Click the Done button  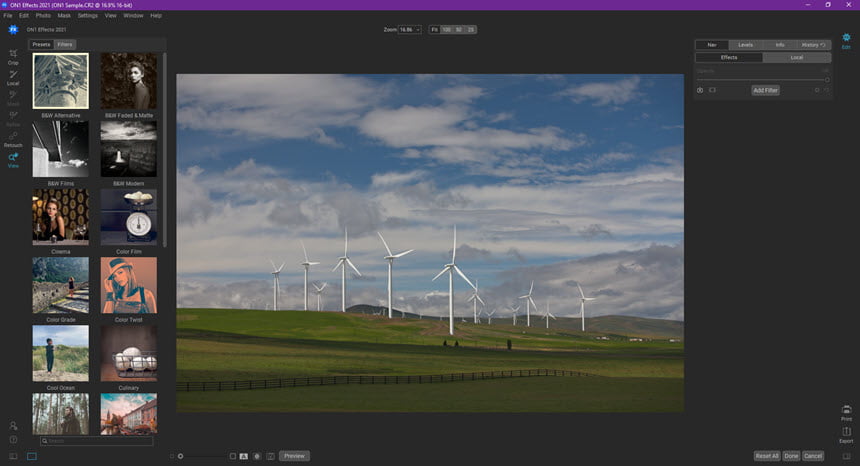click(791, 456)
